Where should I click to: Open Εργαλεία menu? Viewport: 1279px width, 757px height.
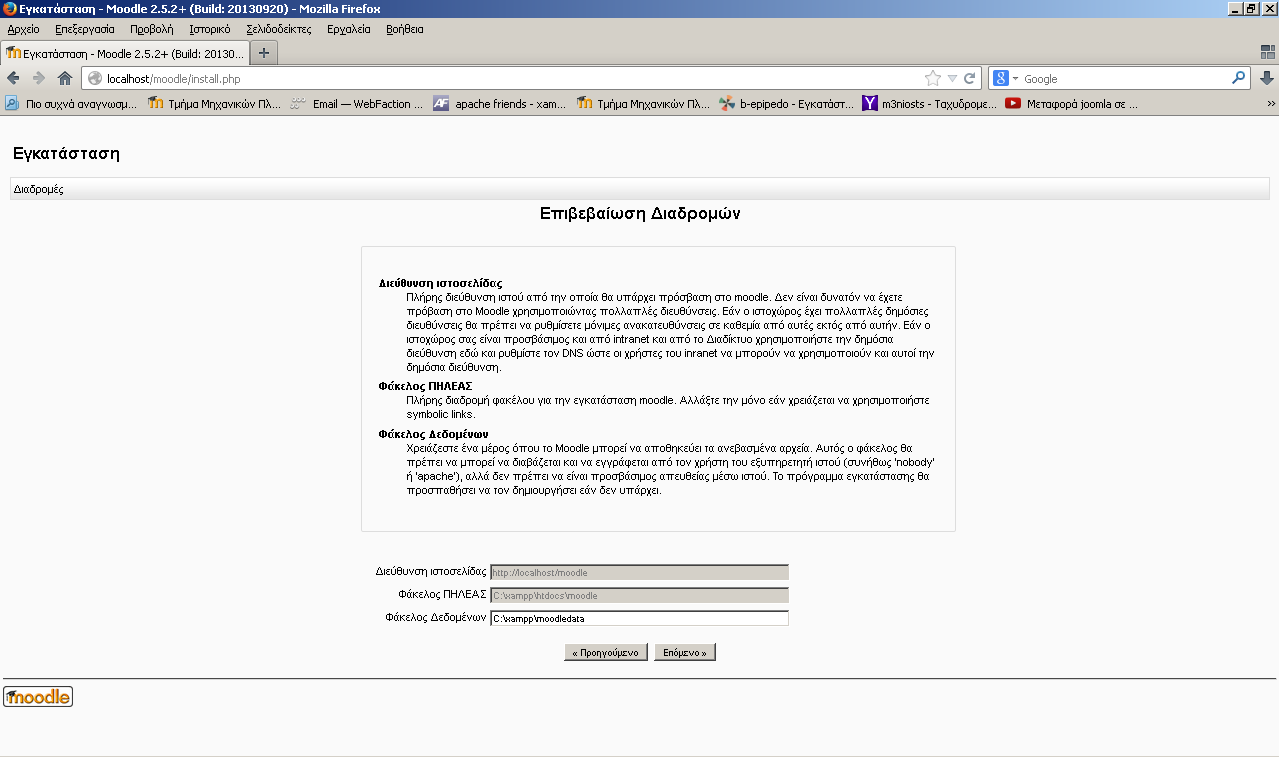349,29
